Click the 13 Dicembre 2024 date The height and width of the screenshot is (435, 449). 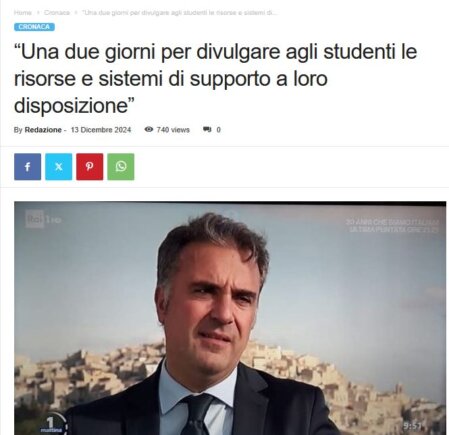[x=101, y=130]
